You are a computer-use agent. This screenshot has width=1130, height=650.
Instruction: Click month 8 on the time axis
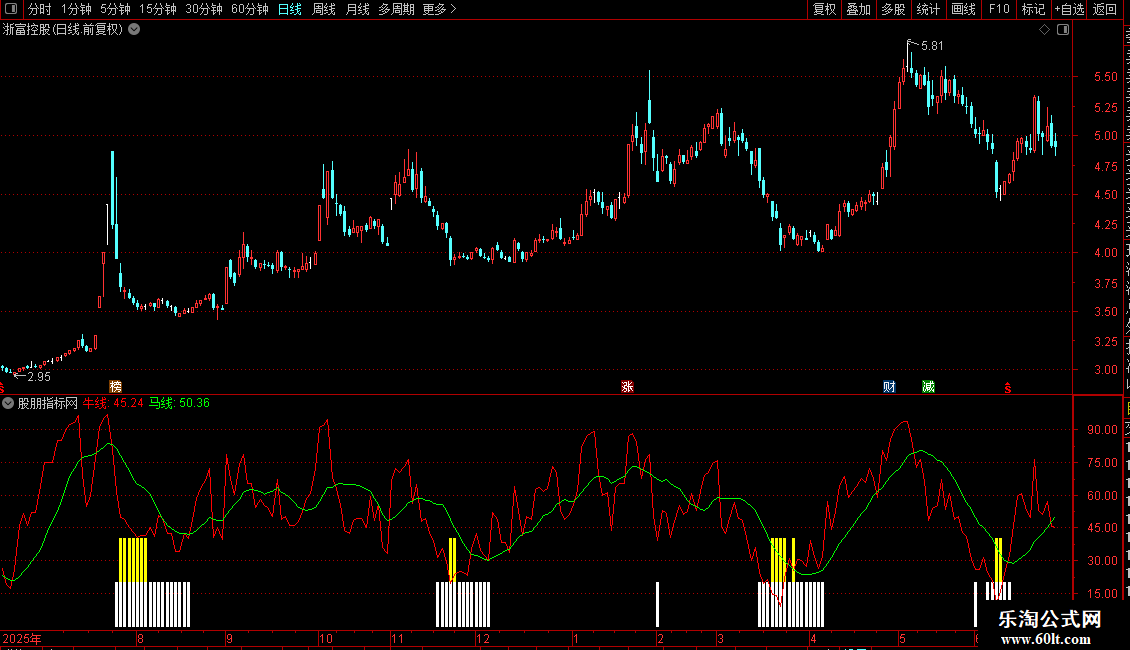coord(141,639)
